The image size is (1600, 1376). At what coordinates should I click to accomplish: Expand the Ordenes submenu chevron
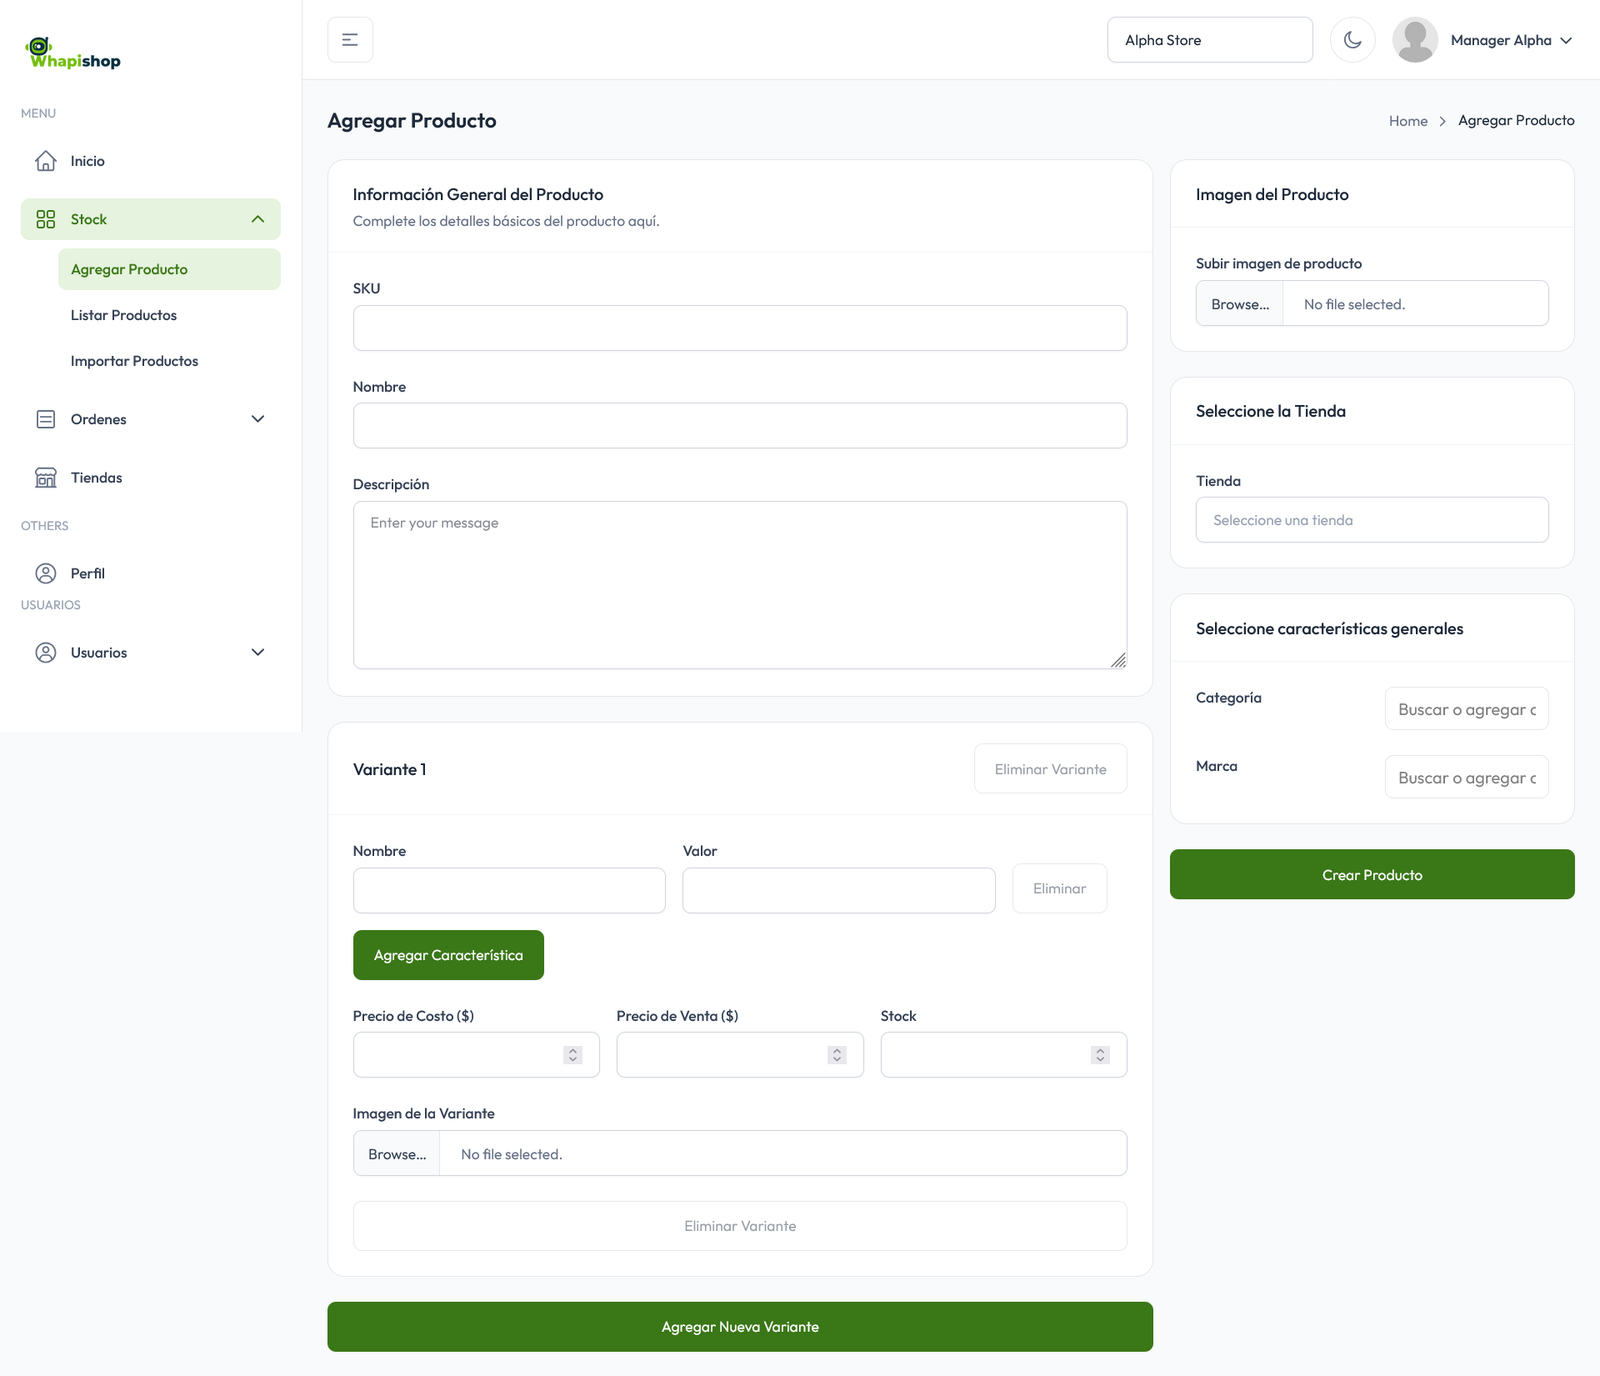coord(258,419)
